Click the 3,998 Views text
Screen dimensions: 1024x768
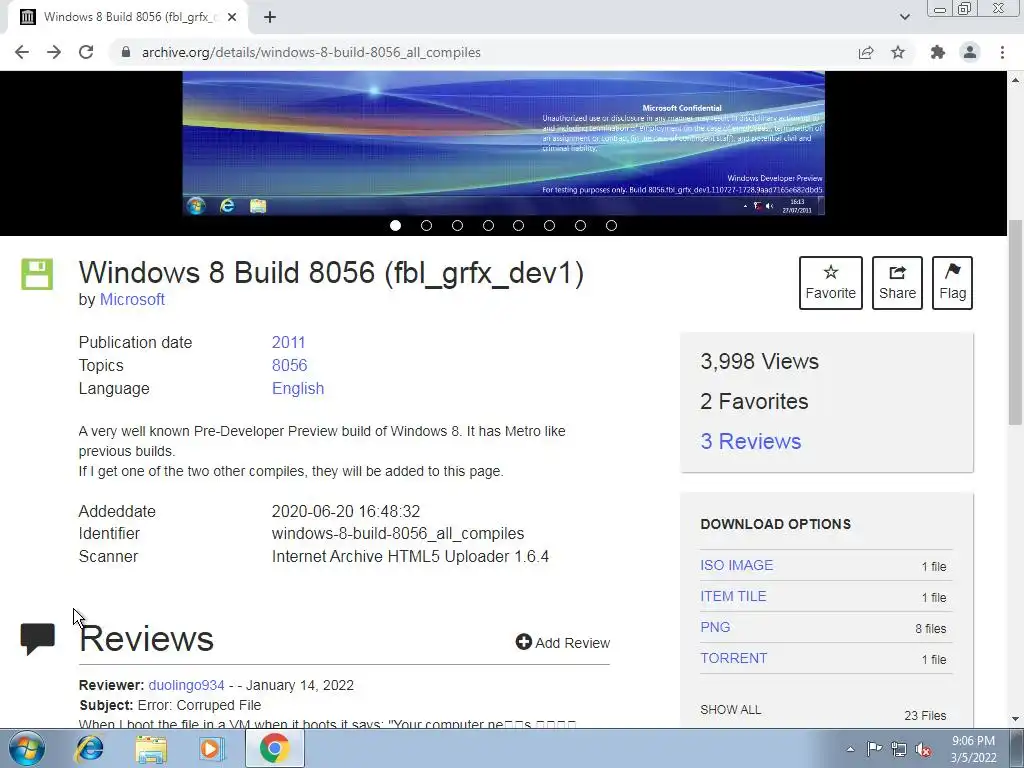point(760,361)
